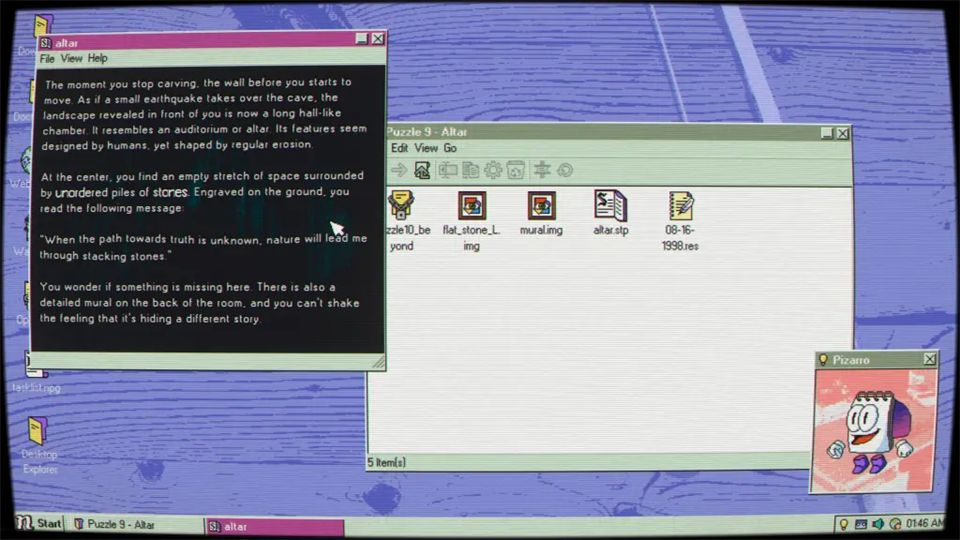Click the Start button on taskbar
This screenshot has height=540, width=960.
point(40,523)
